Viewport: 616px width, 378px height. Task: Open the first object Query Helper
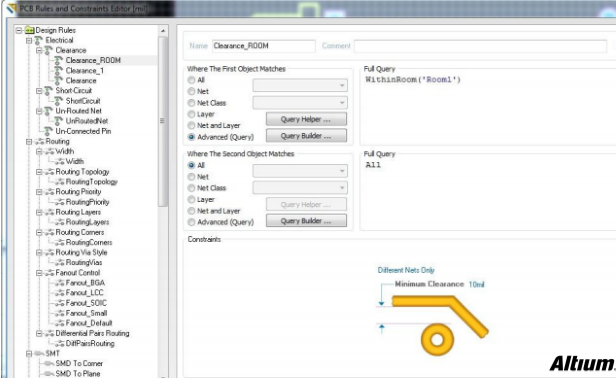point(306,119)
